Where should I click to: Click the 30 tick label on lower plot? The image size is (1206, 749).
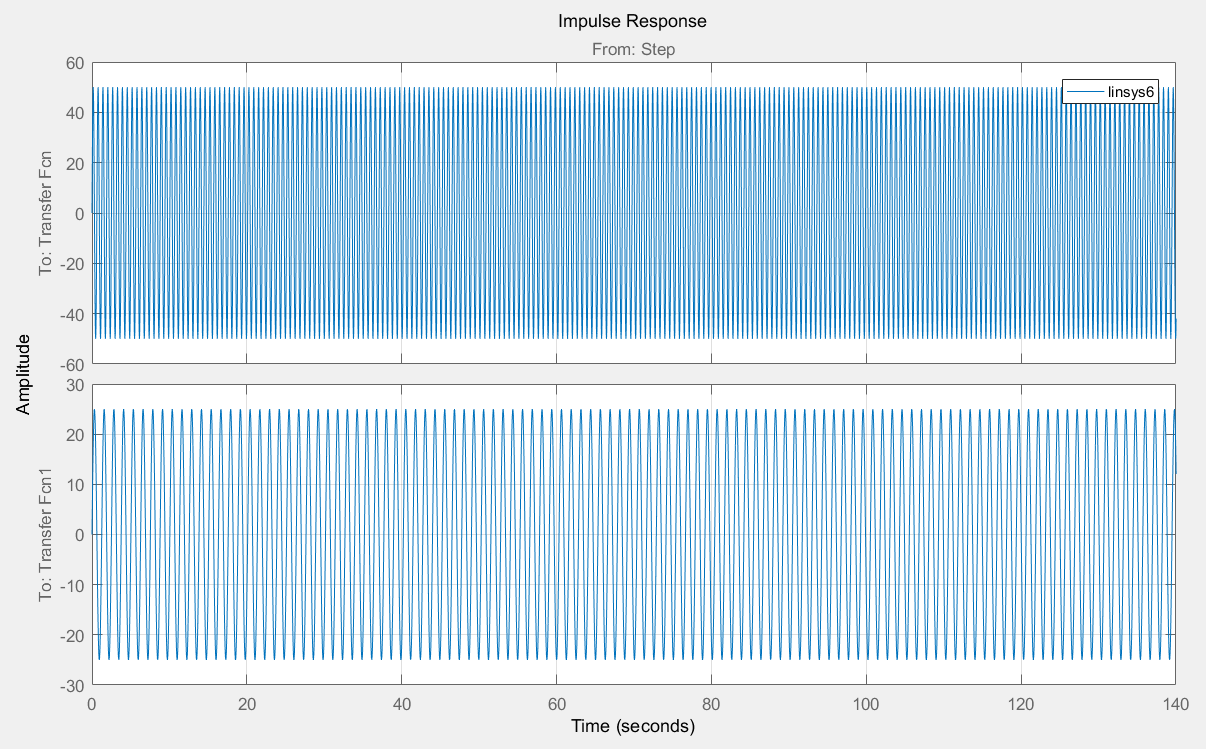click(x=75, y=385)
